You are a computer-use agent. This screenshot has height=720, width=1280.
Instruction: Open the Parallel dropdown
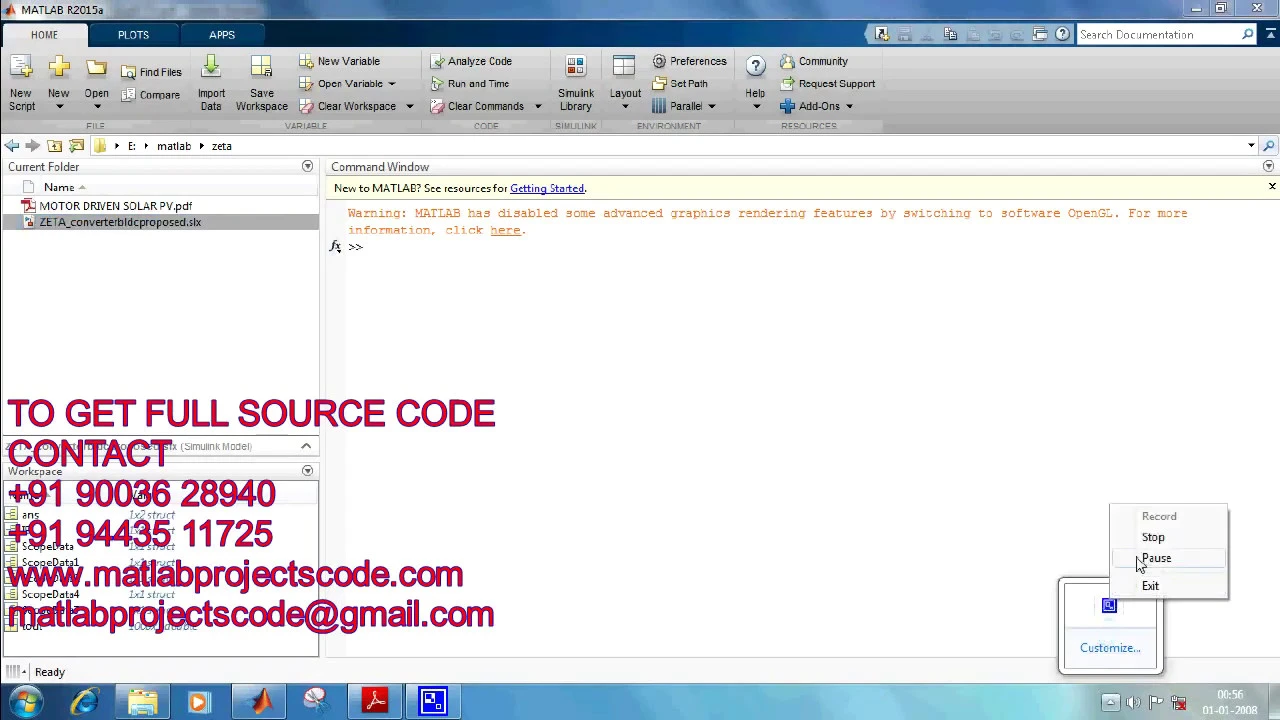[711, 107]
